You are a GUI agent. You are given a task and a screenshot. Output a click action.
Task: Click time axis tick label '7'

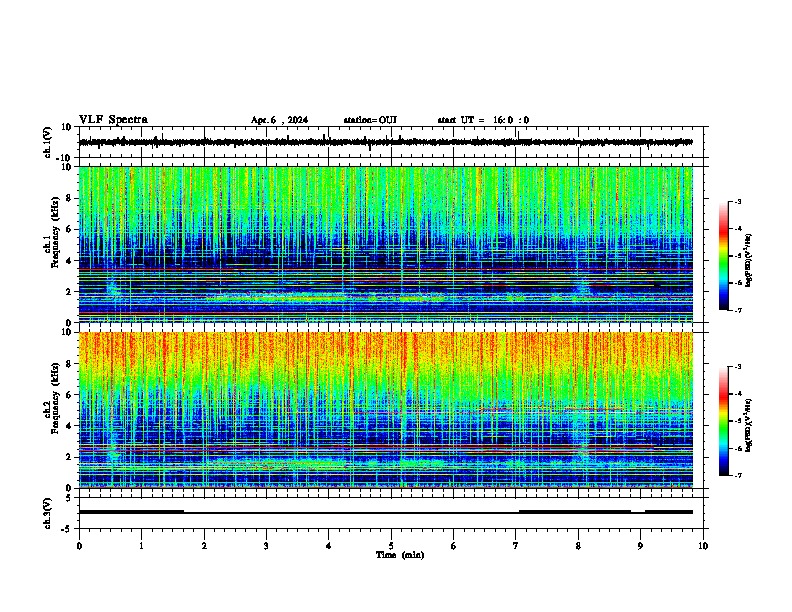tap(516, 546)
